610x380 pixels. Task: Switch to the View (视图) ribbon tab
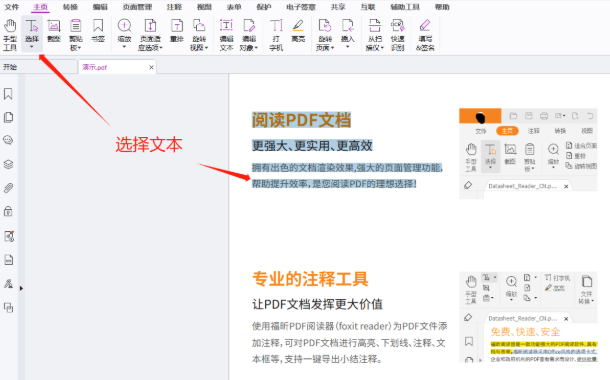pos(204,7)
